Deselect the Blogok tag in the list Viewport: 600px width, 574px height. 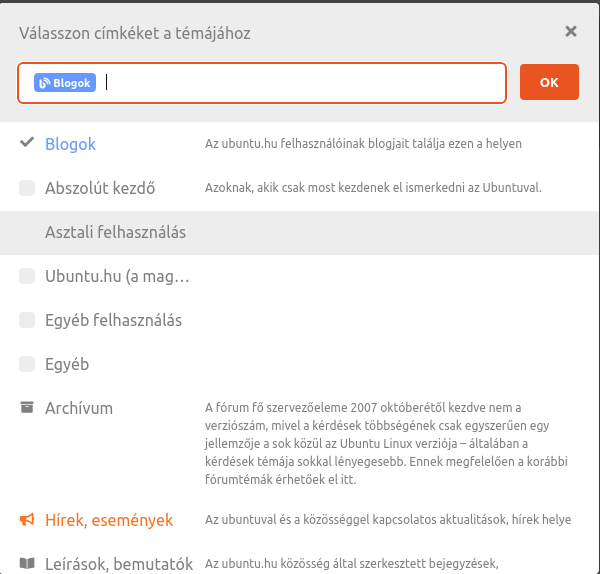click(x=70, y=144)
